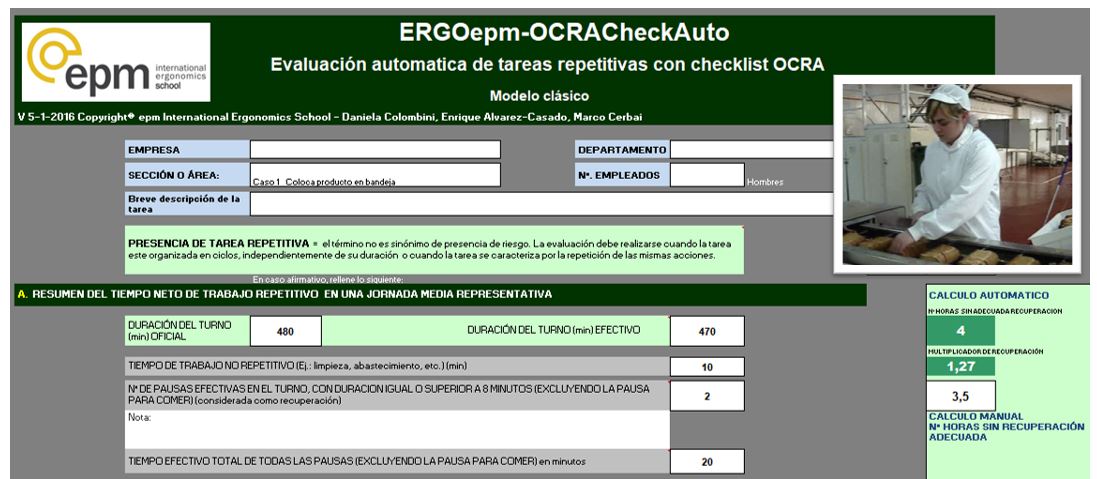This screenshot has width=1097, height=479.
Task: Click the Breve descripción de la tarea field
Action: 542,203
